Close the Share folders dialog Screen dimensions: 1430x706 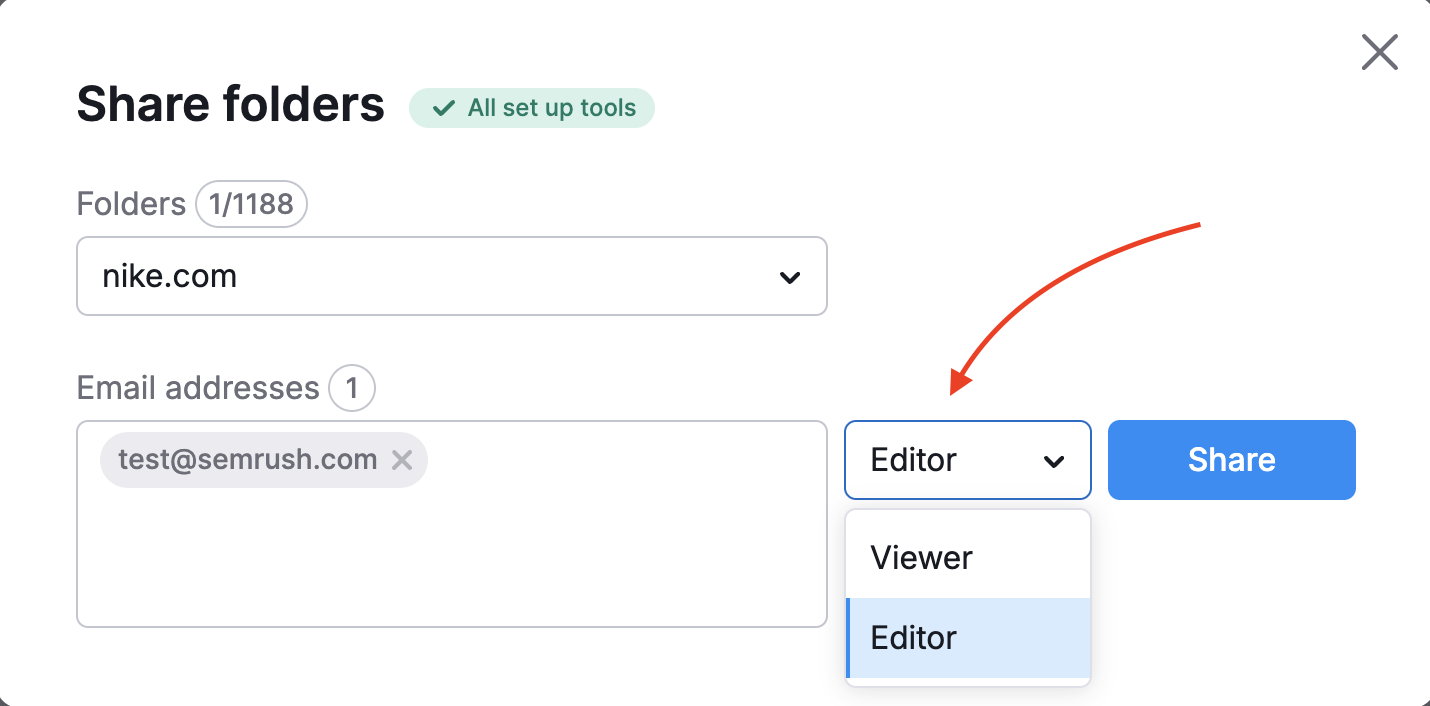1379,52
